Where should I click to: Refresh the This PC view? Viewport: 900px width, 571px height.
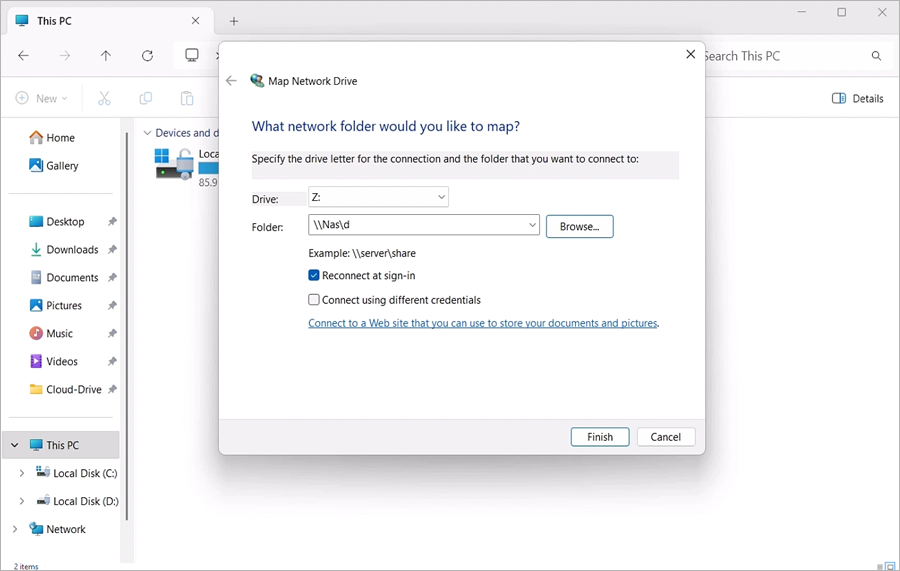[148, 56]
